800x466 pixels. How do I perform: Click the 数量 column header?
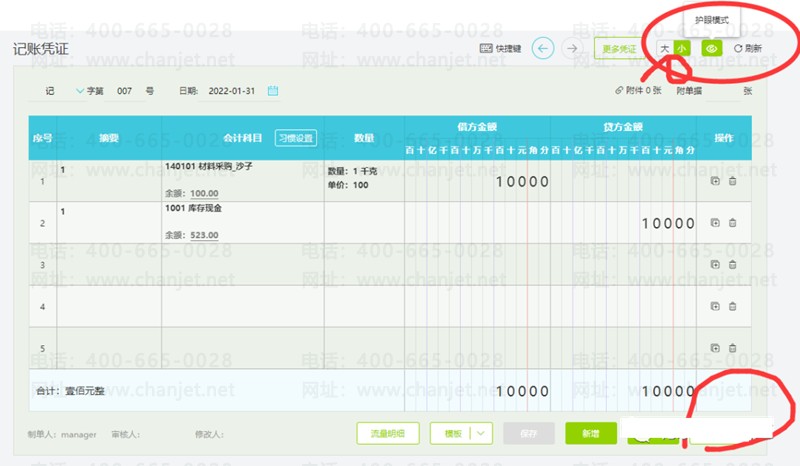coord(364,138)
